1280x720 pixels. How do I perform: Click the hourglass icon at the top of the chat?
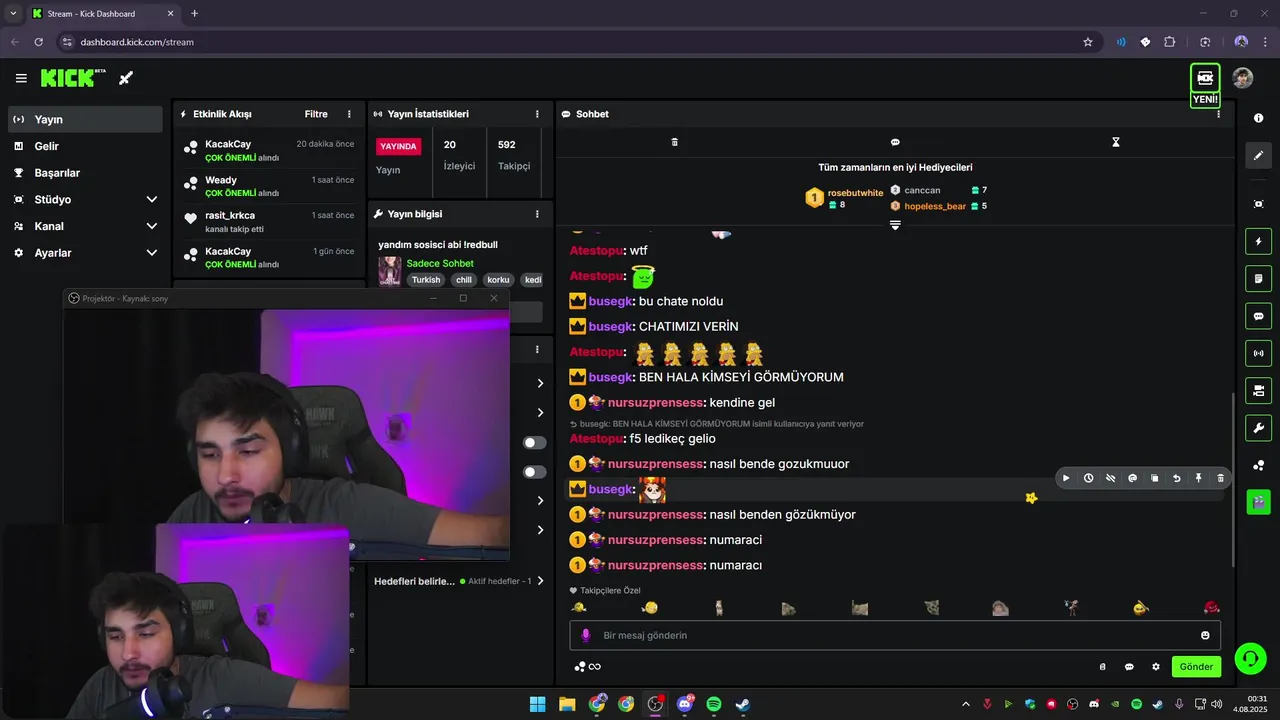(1116, 142)
